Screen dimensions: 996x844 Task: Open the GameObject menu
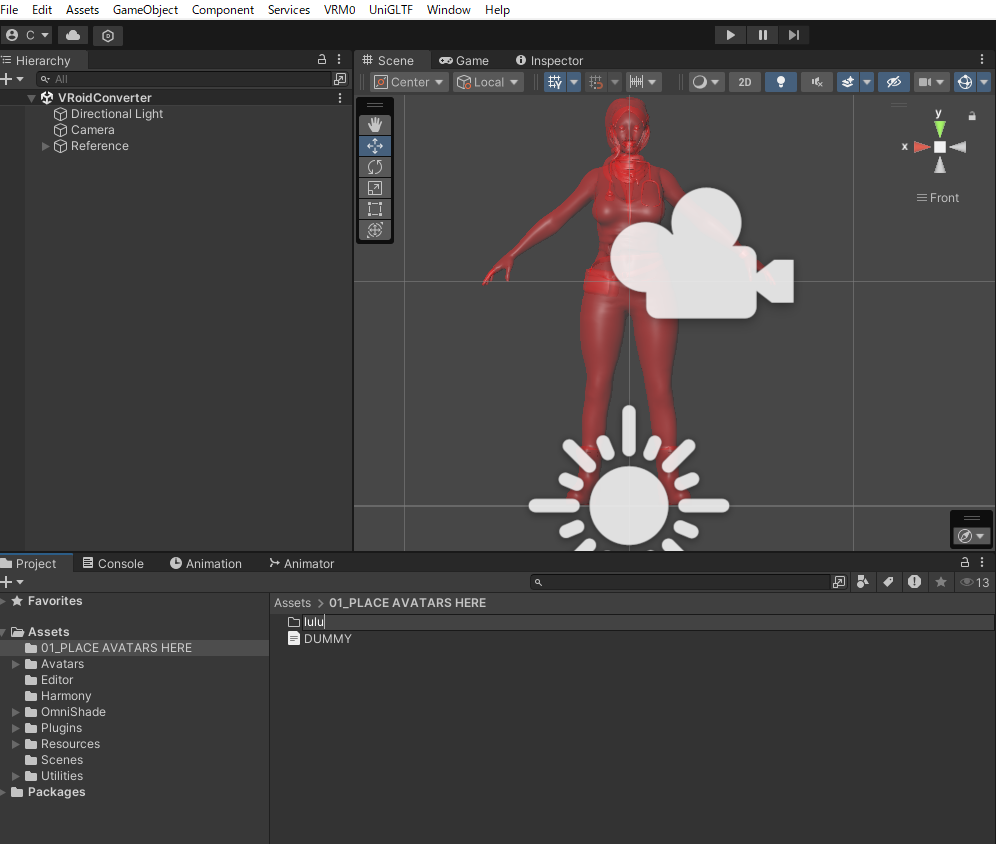click(145, 10)
